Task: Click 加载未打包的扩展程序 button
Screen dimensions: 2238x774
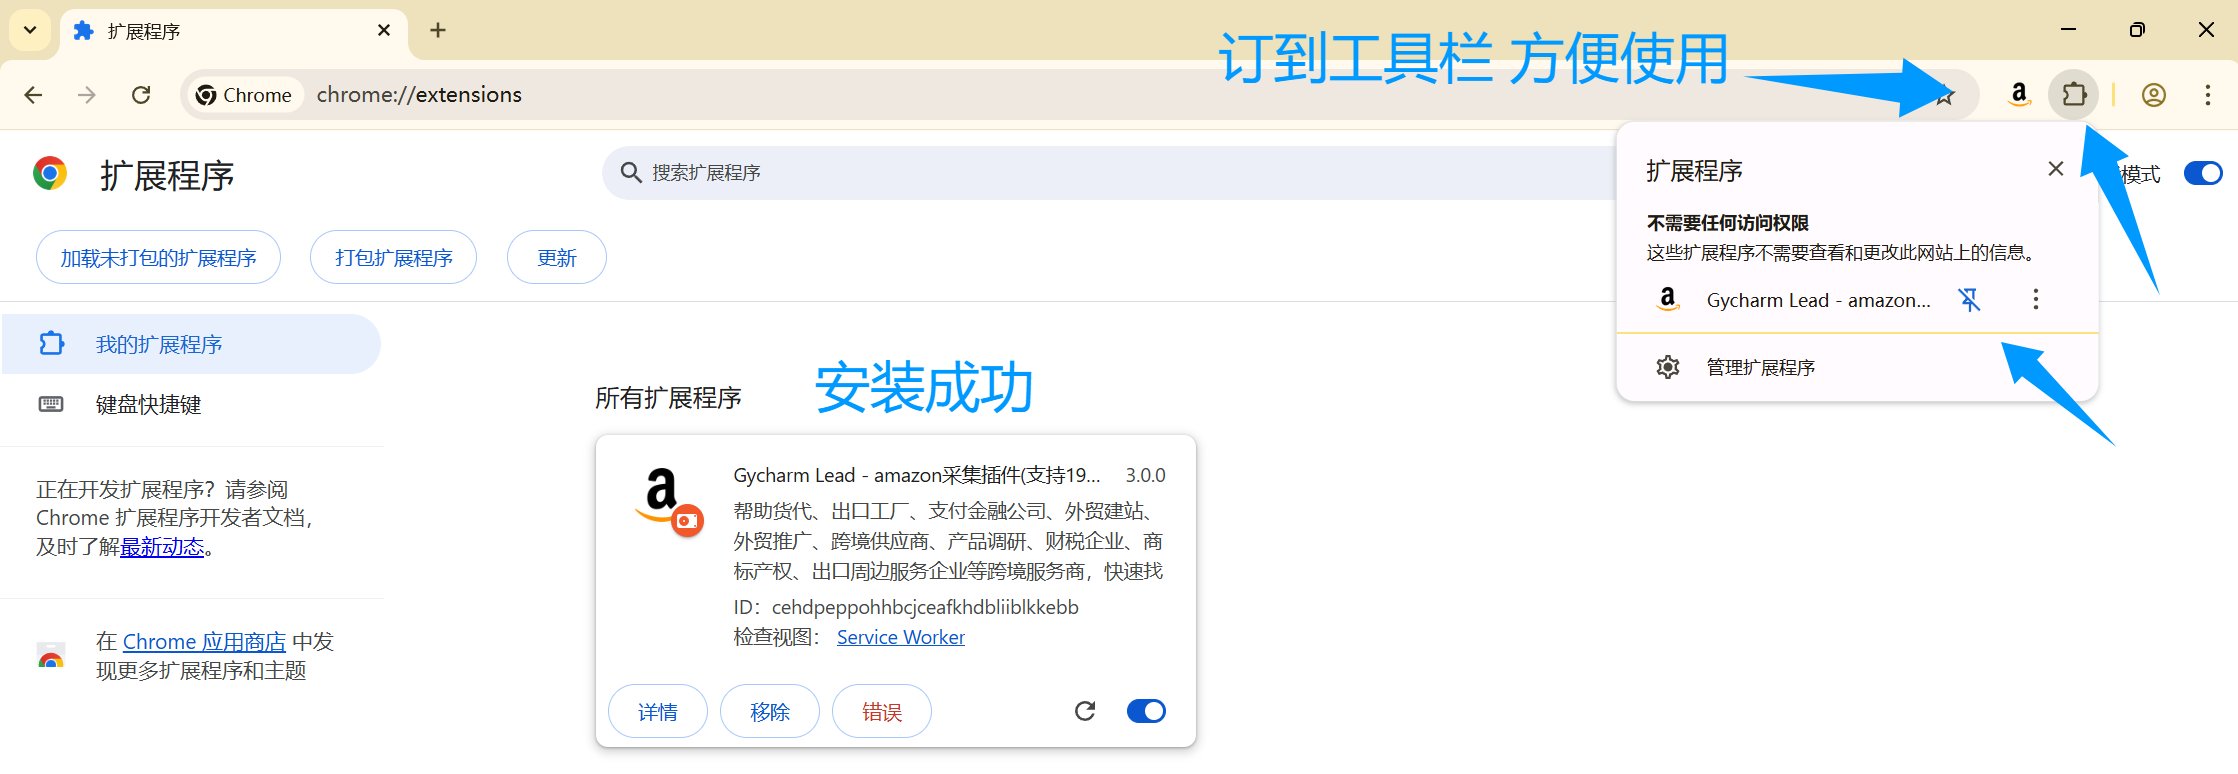Action: point(158,258)
